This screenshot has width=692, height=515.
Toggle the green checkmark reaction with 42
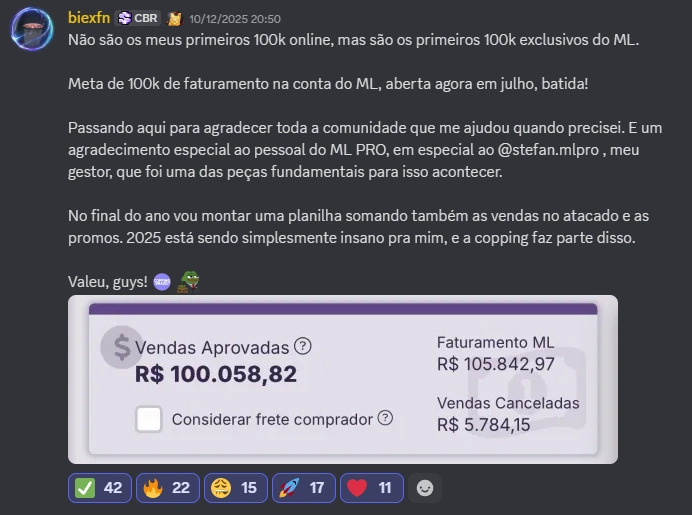[x=100, y=488]
